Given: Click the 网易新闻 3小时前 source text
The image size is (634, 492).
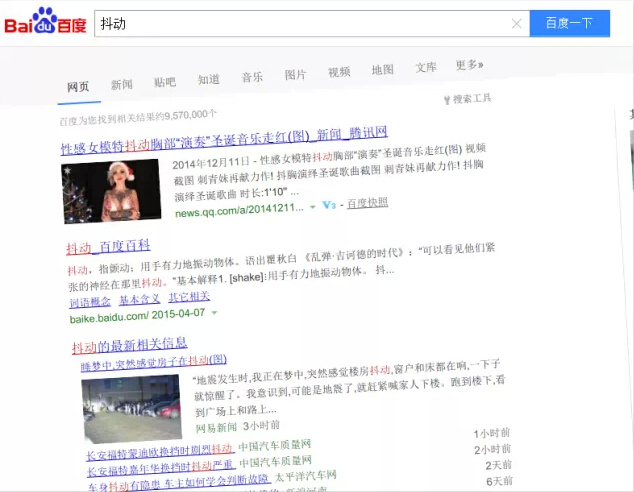Looking at the screenshot, I should pos(238,427).
